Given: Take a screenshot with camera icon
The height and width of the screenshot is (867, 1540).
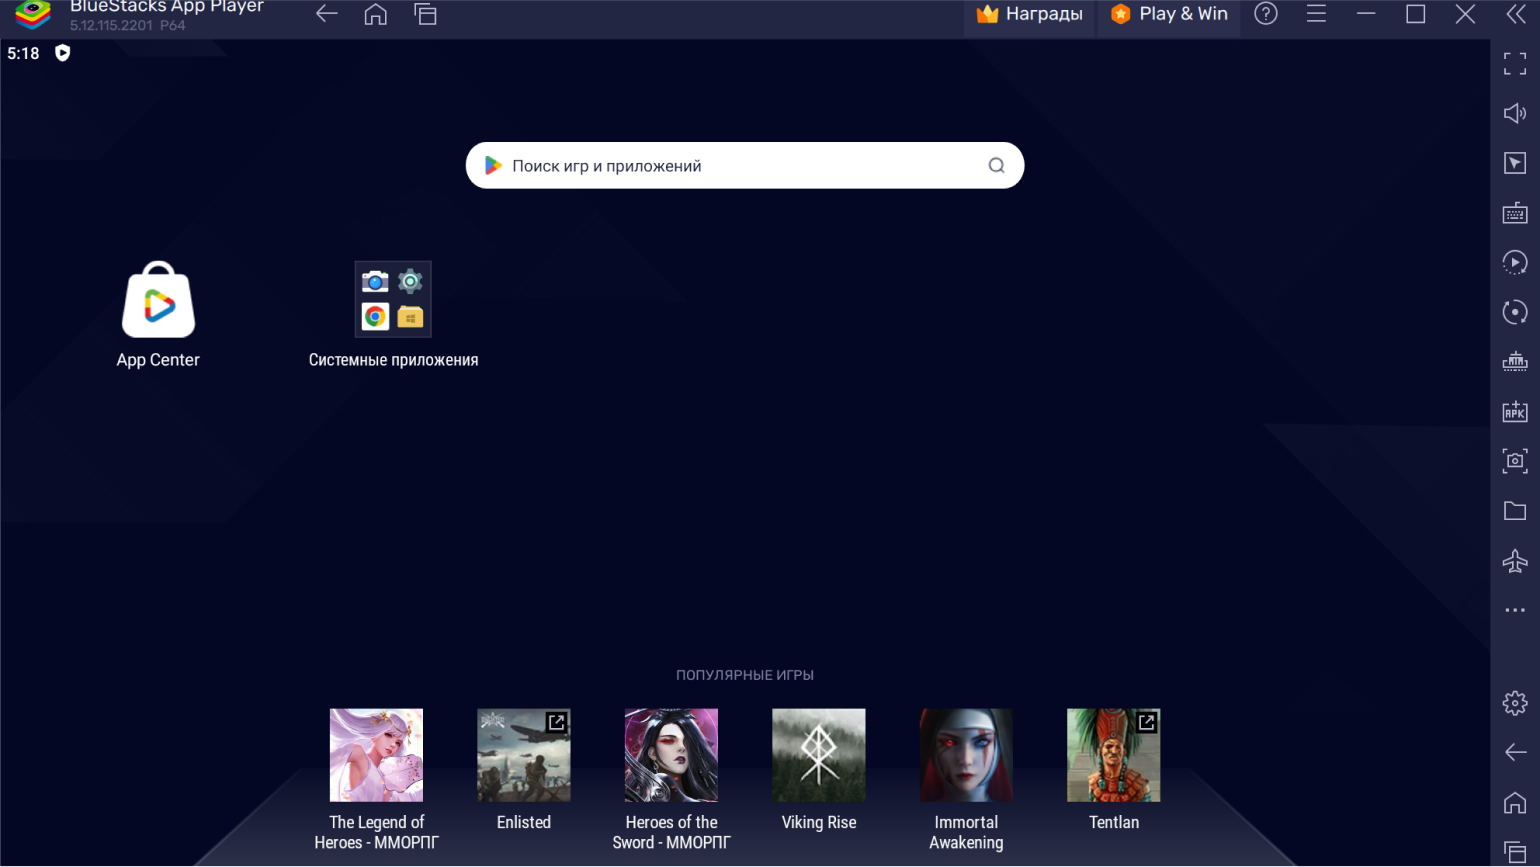Looking at the screenshot, I should tap(1514, 461).
